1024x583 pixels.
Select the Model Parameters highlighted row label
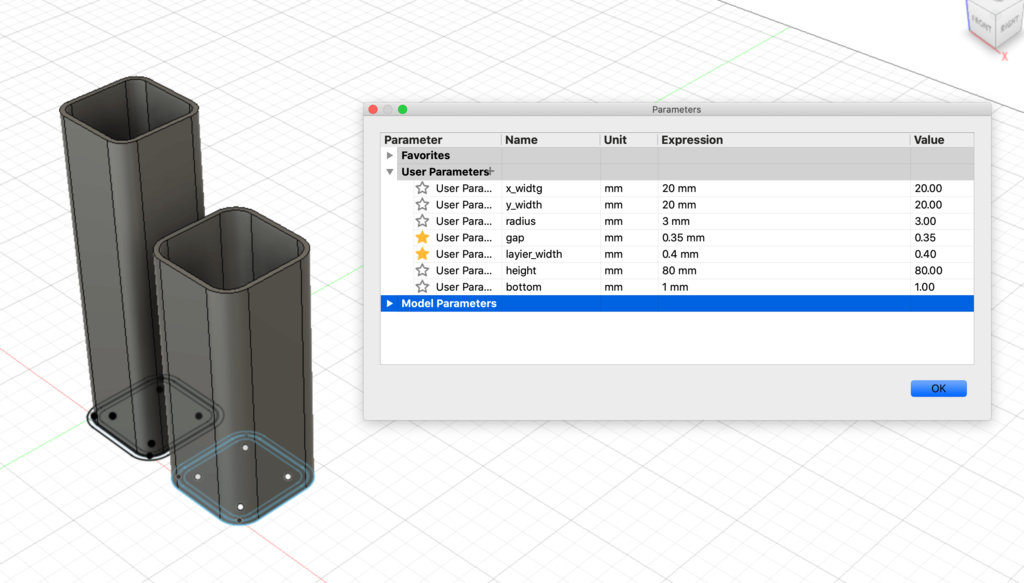click(x=449, y=304)
